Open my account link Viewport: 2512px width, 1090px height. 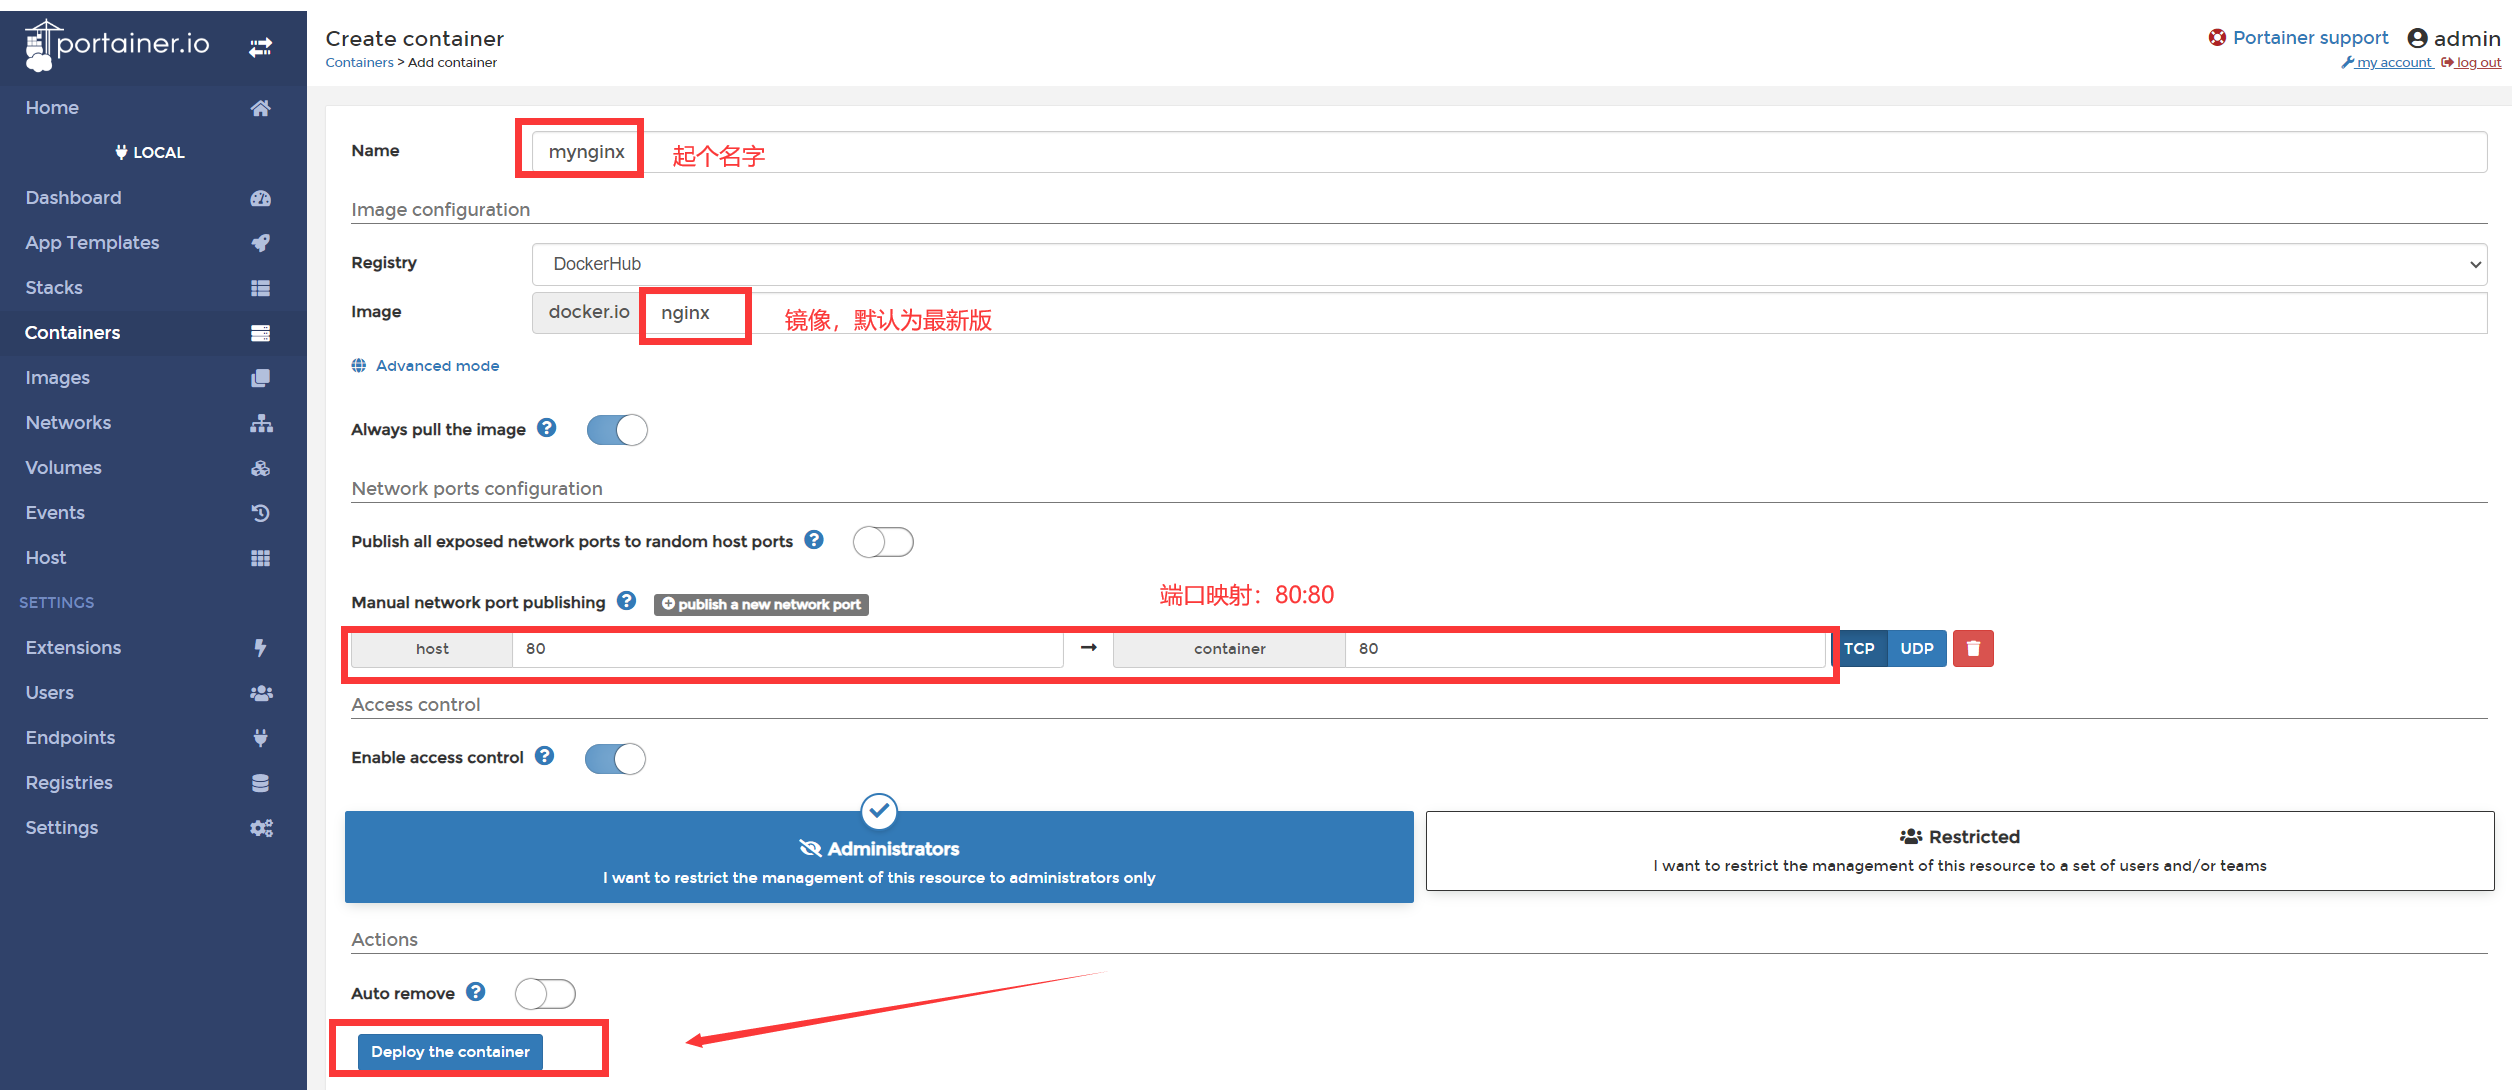point(2388,62)
